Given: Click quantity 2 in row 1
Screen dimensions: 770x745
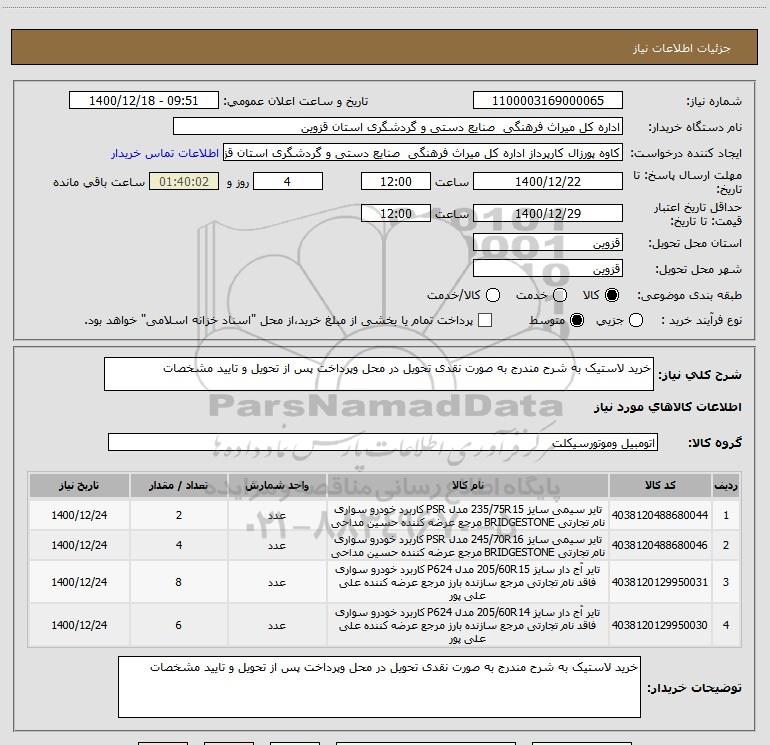Looking at the screenshot, I should point(179,515).
